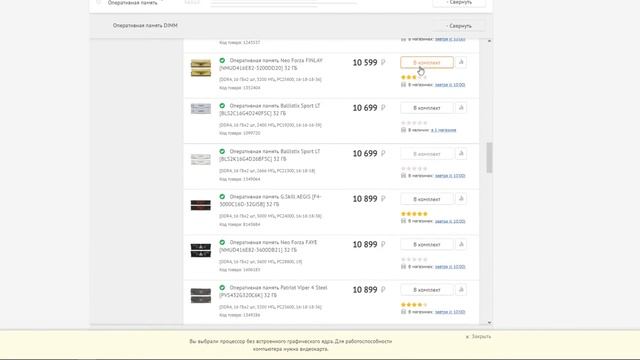
Task: Open Neo Forza FAYE product thumbnail
Action: [201, 250]
